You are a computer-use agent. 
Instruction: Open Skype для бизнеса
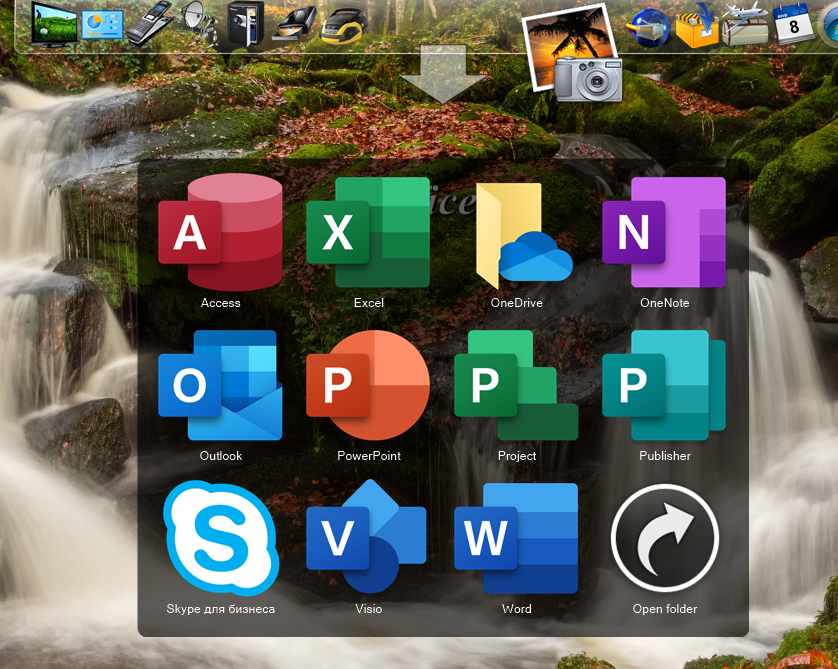click(x=221, y=538)
